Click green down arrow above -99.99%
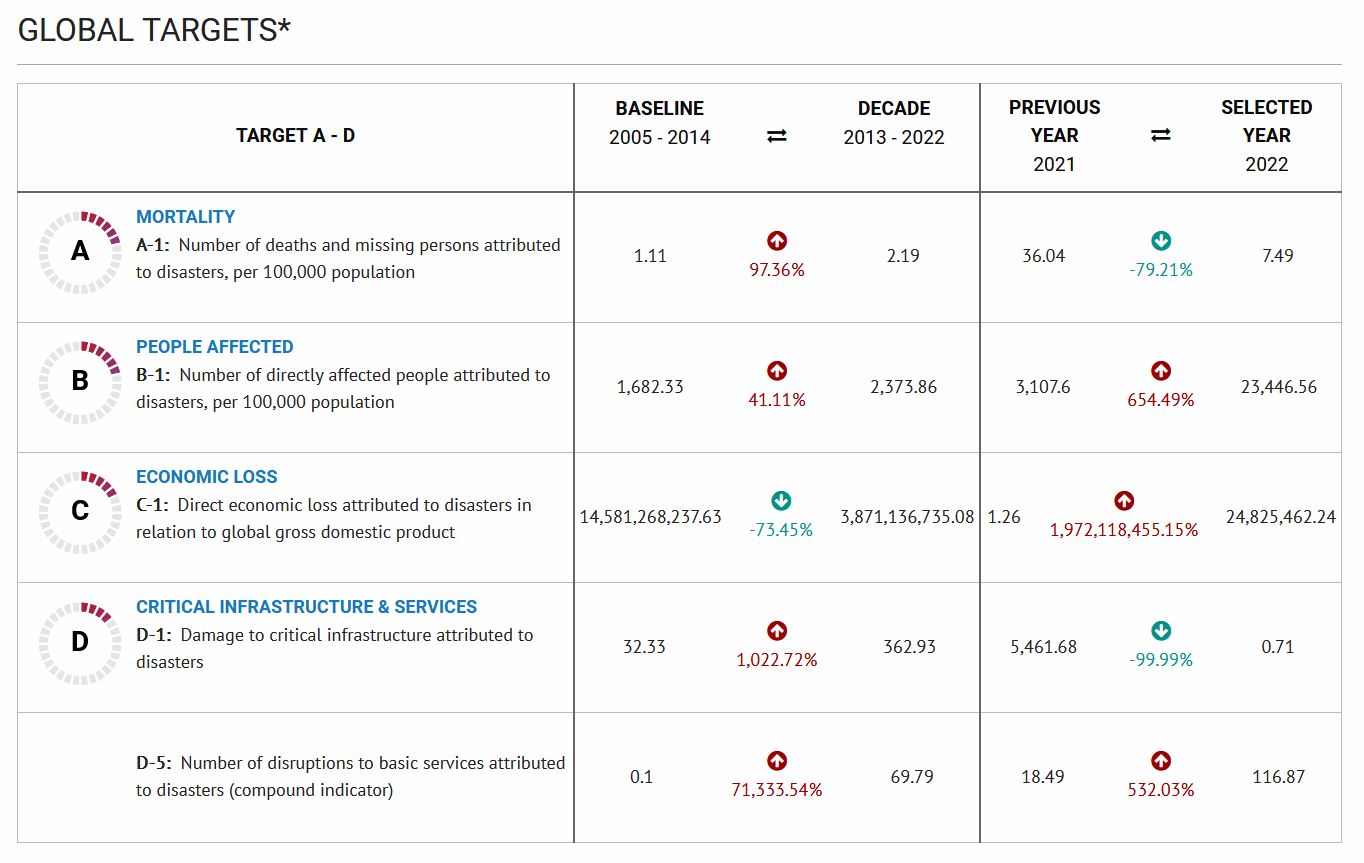This screenshot has width=1364, height=863. 1161,630
